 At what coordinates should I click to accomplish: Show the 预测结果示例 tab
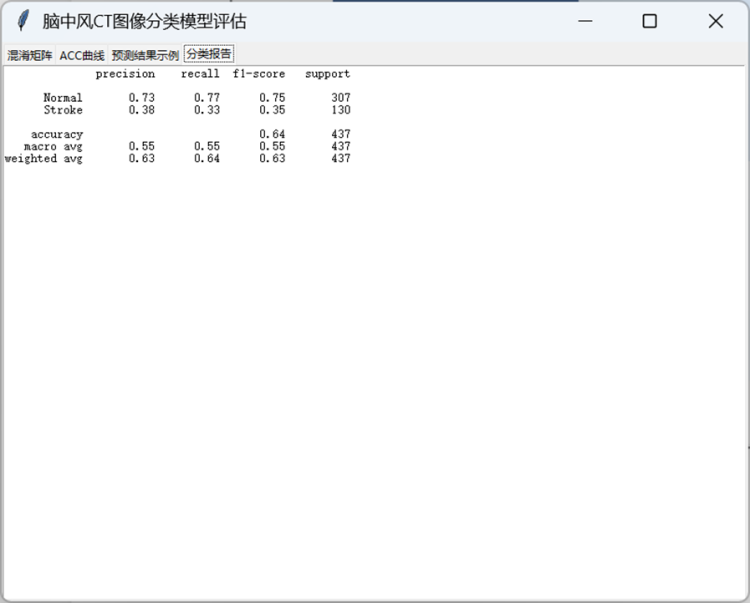click(x=145, y=55)
